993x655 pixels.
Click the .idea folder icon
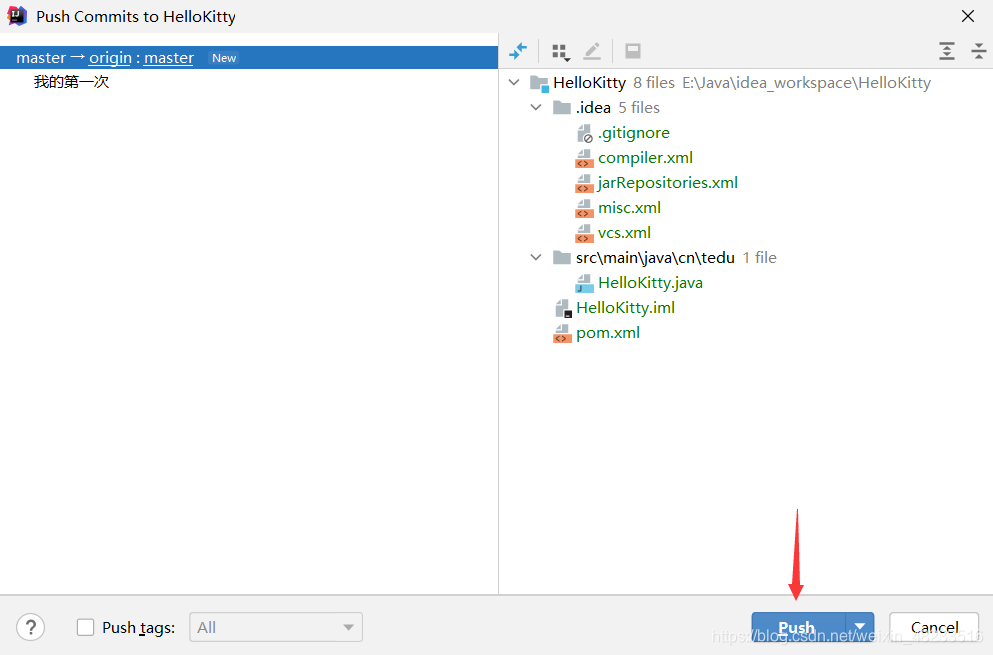pos(562,108)
